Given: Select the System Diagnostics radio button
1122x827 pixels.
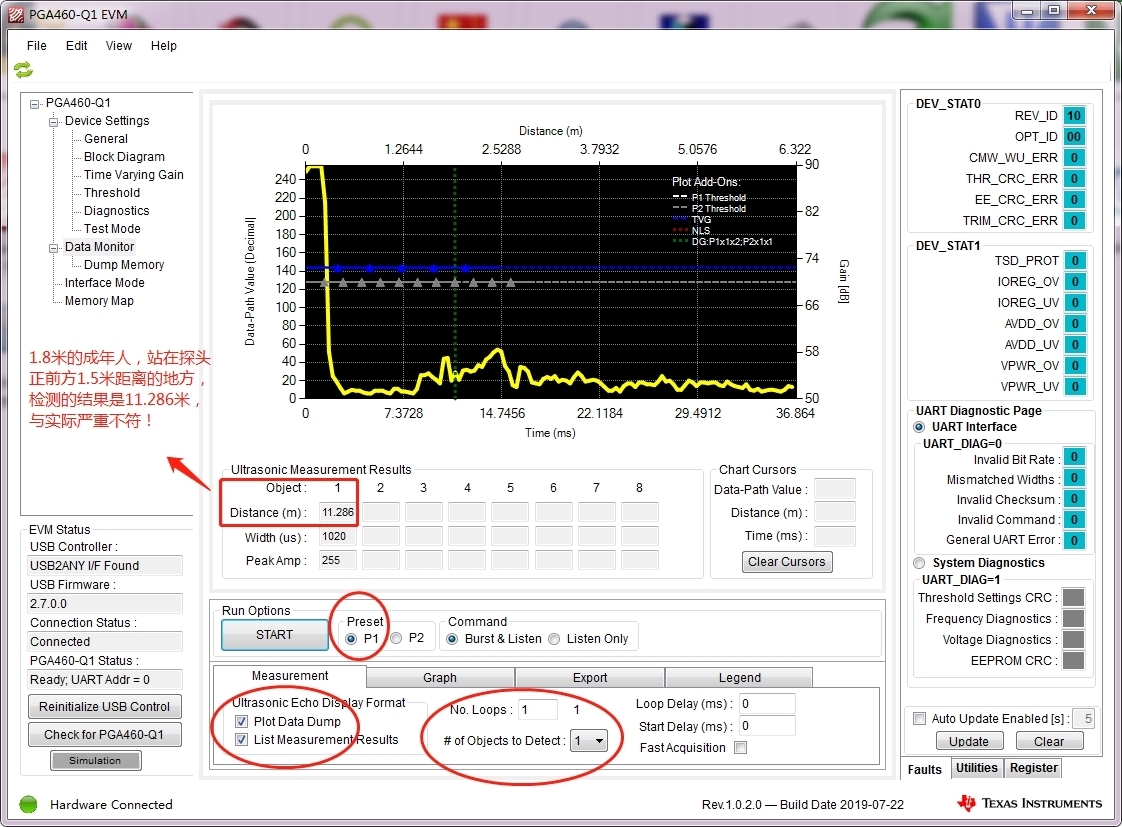Looking at the screenshot, I should coord(919,563).
